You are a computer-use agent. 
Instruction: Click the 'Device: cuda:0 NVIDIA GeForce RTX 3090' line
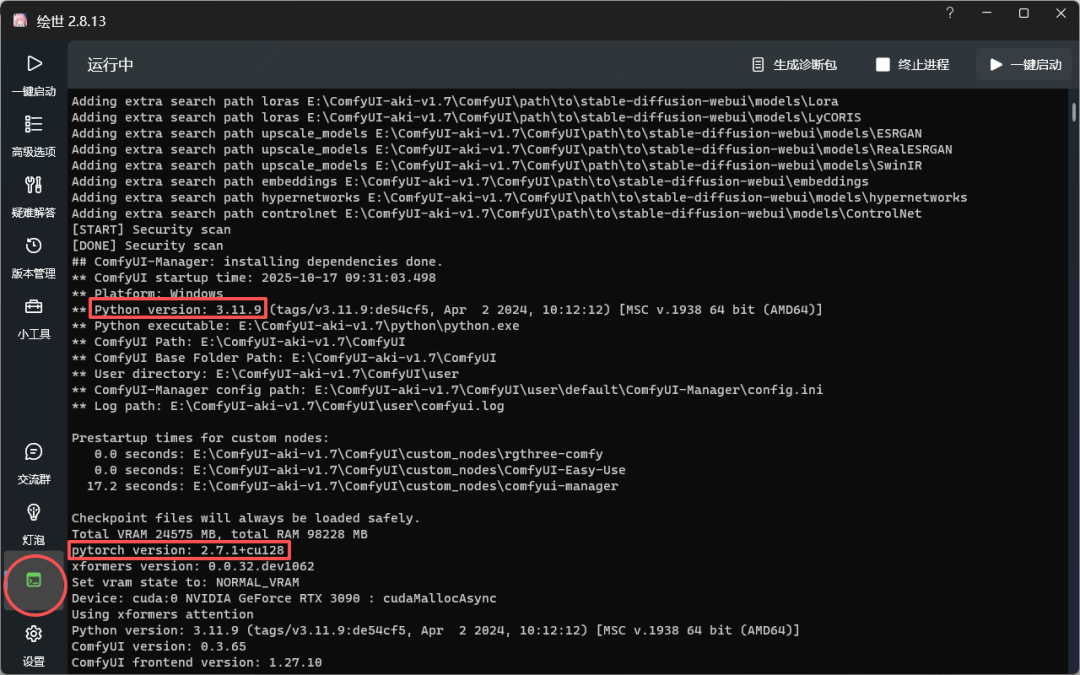[284, 599]
